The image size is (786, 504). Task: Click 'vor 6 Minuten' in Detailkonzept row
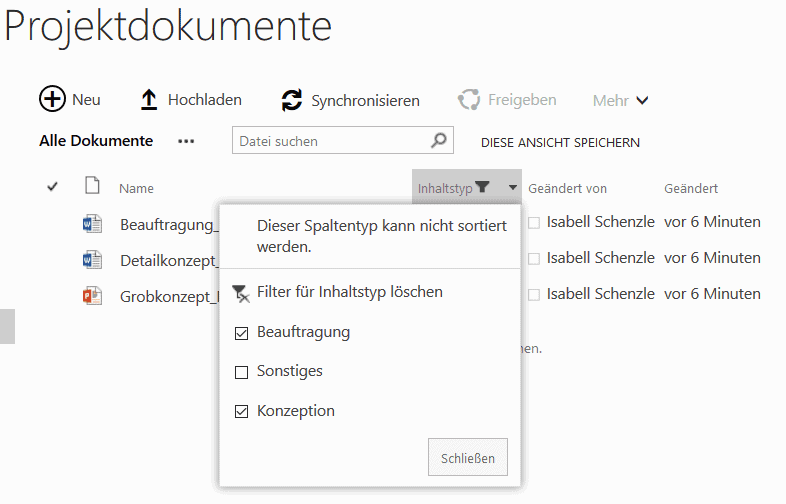712,258
